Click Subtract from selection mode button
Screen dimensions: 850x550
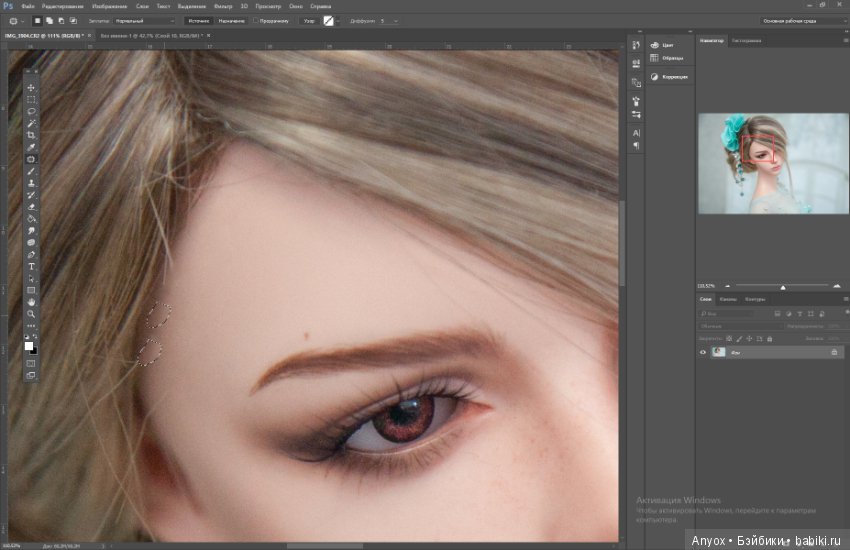coord(61,21)
